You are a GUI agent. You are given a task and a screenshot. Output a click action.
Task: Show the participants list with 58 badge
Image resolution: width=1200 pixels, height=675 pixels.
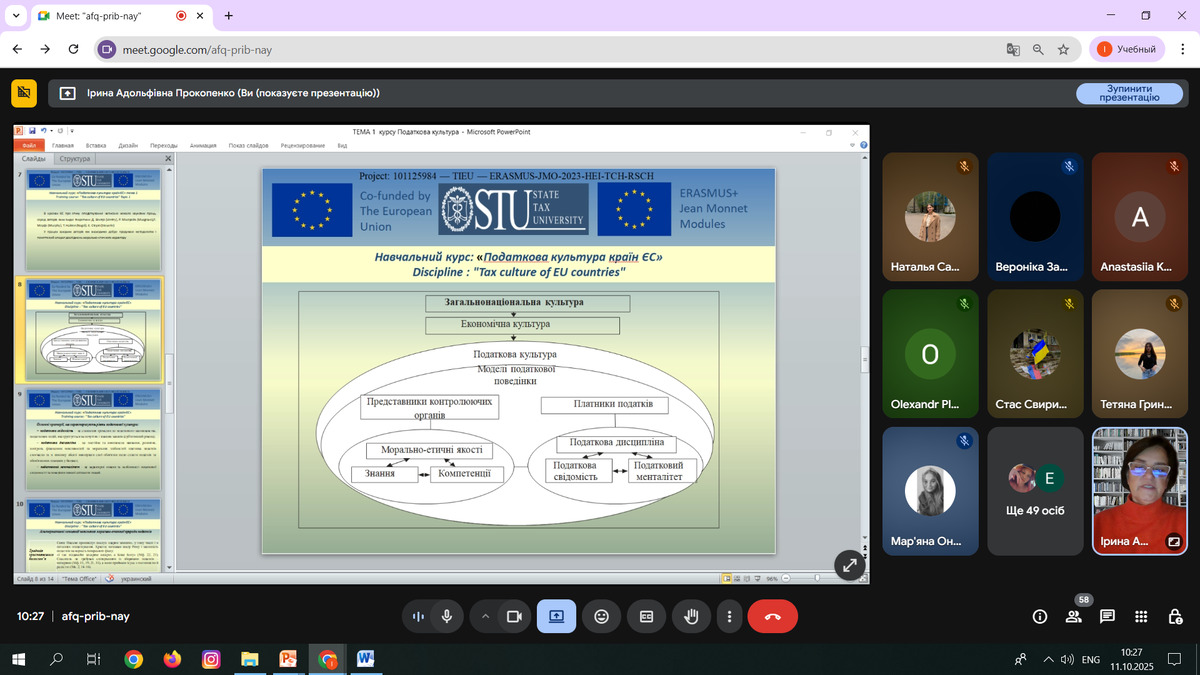tap(1074, 617)
